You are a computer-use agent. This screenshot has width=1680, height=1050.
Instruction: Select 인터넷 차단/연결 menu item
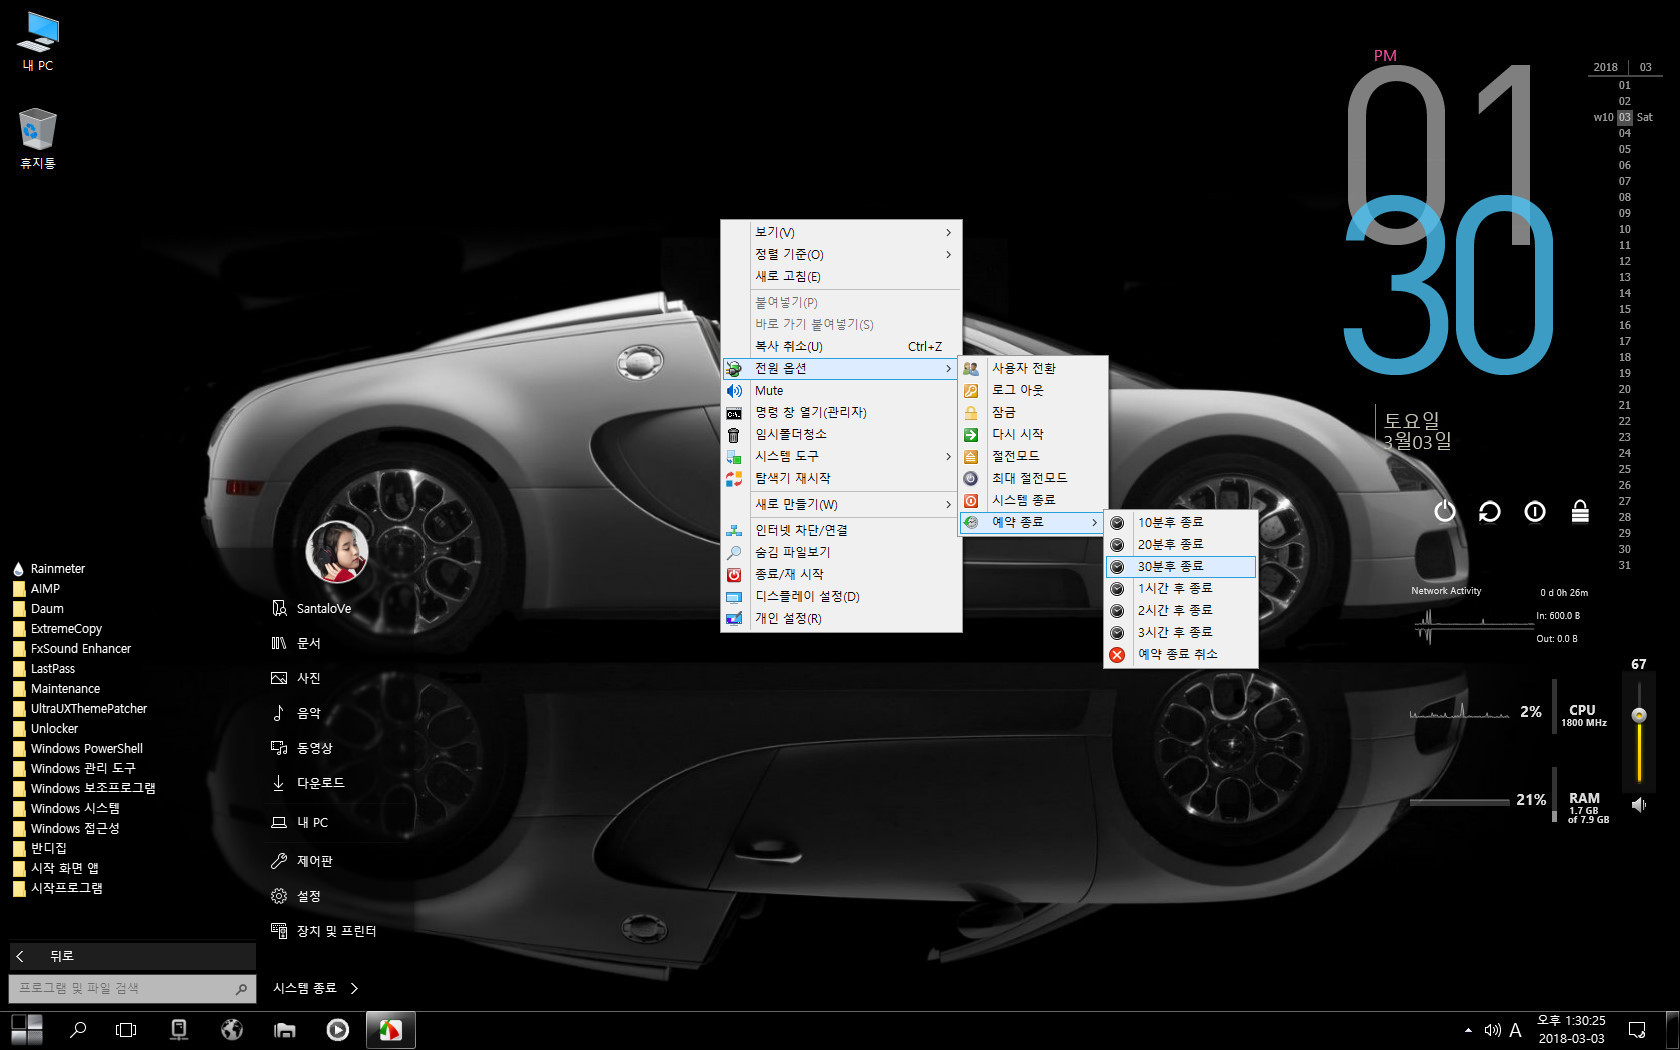tap(841, 530)
